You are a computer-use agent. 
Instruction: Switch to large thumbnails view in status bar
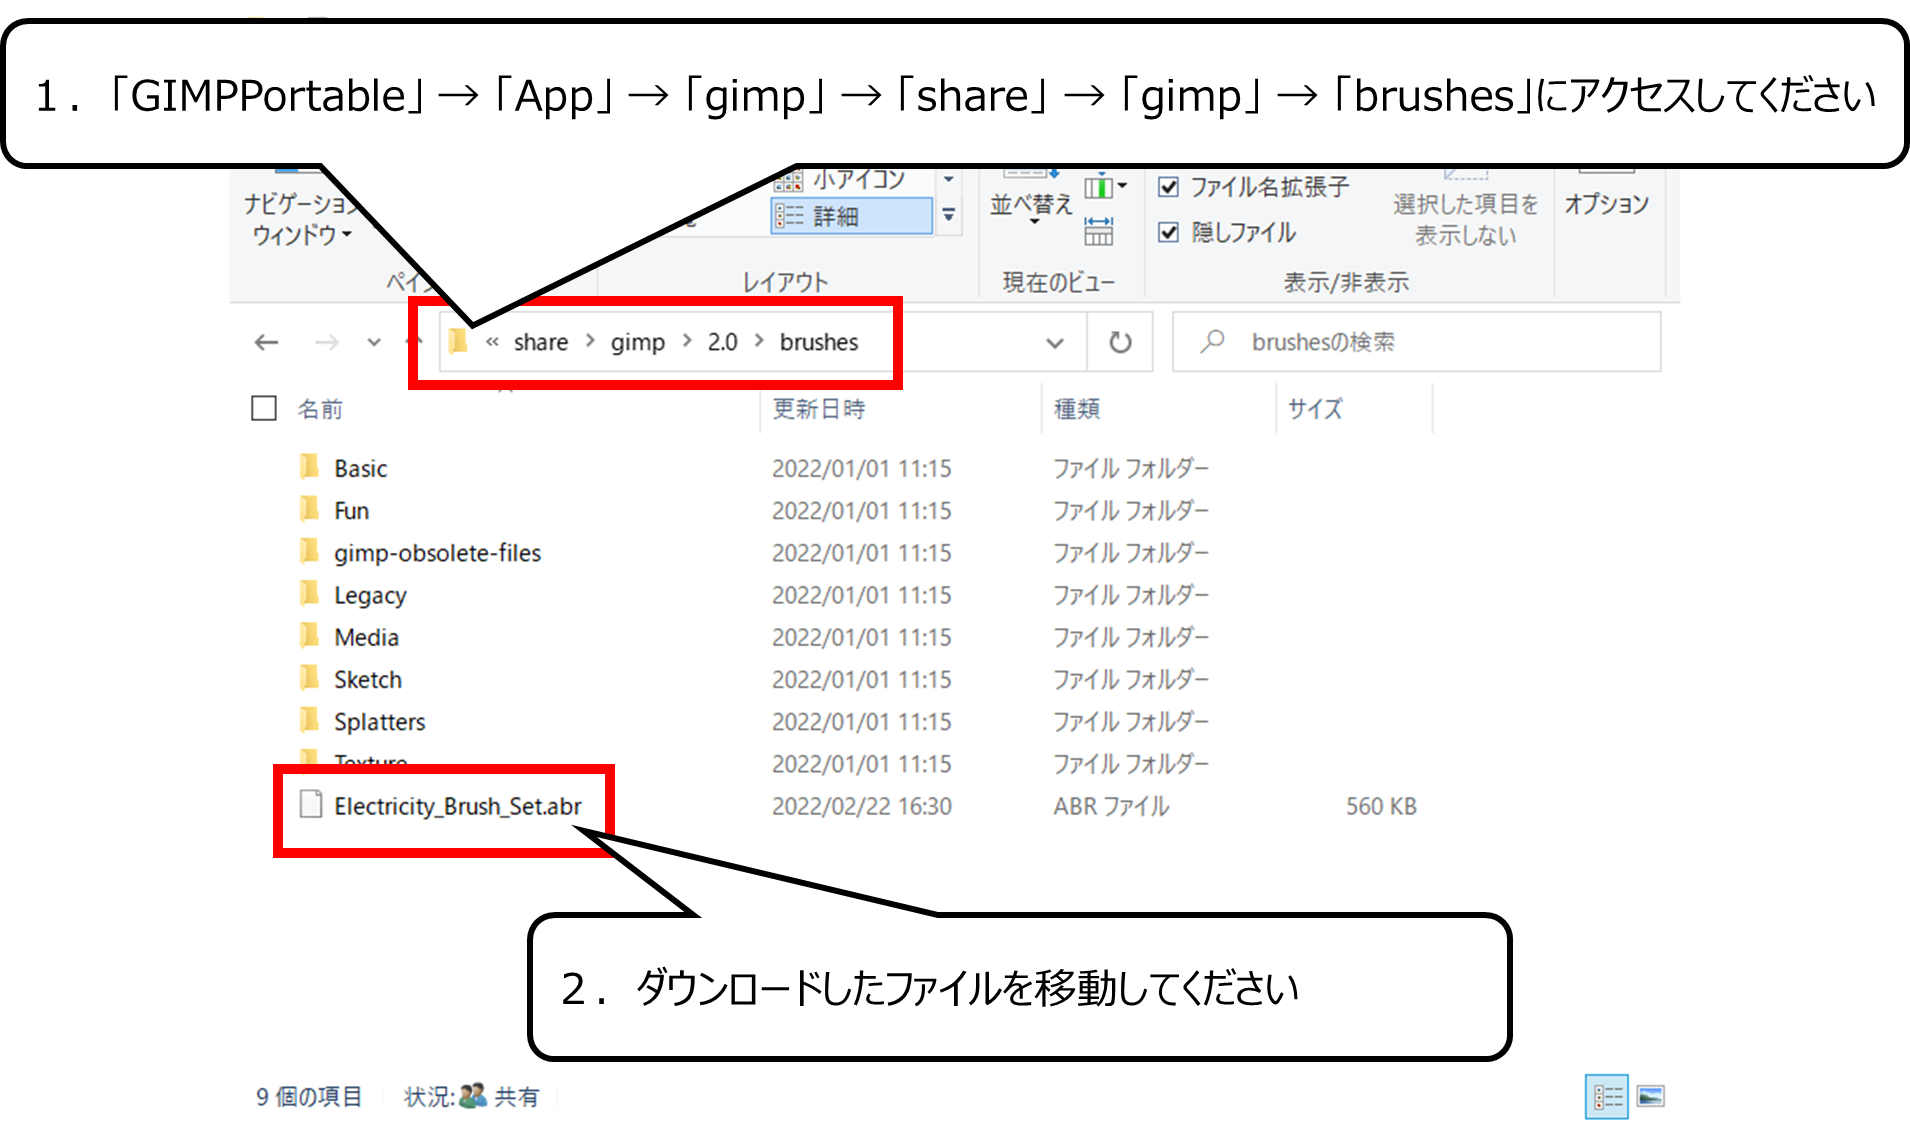(x=1651, y=1097)
